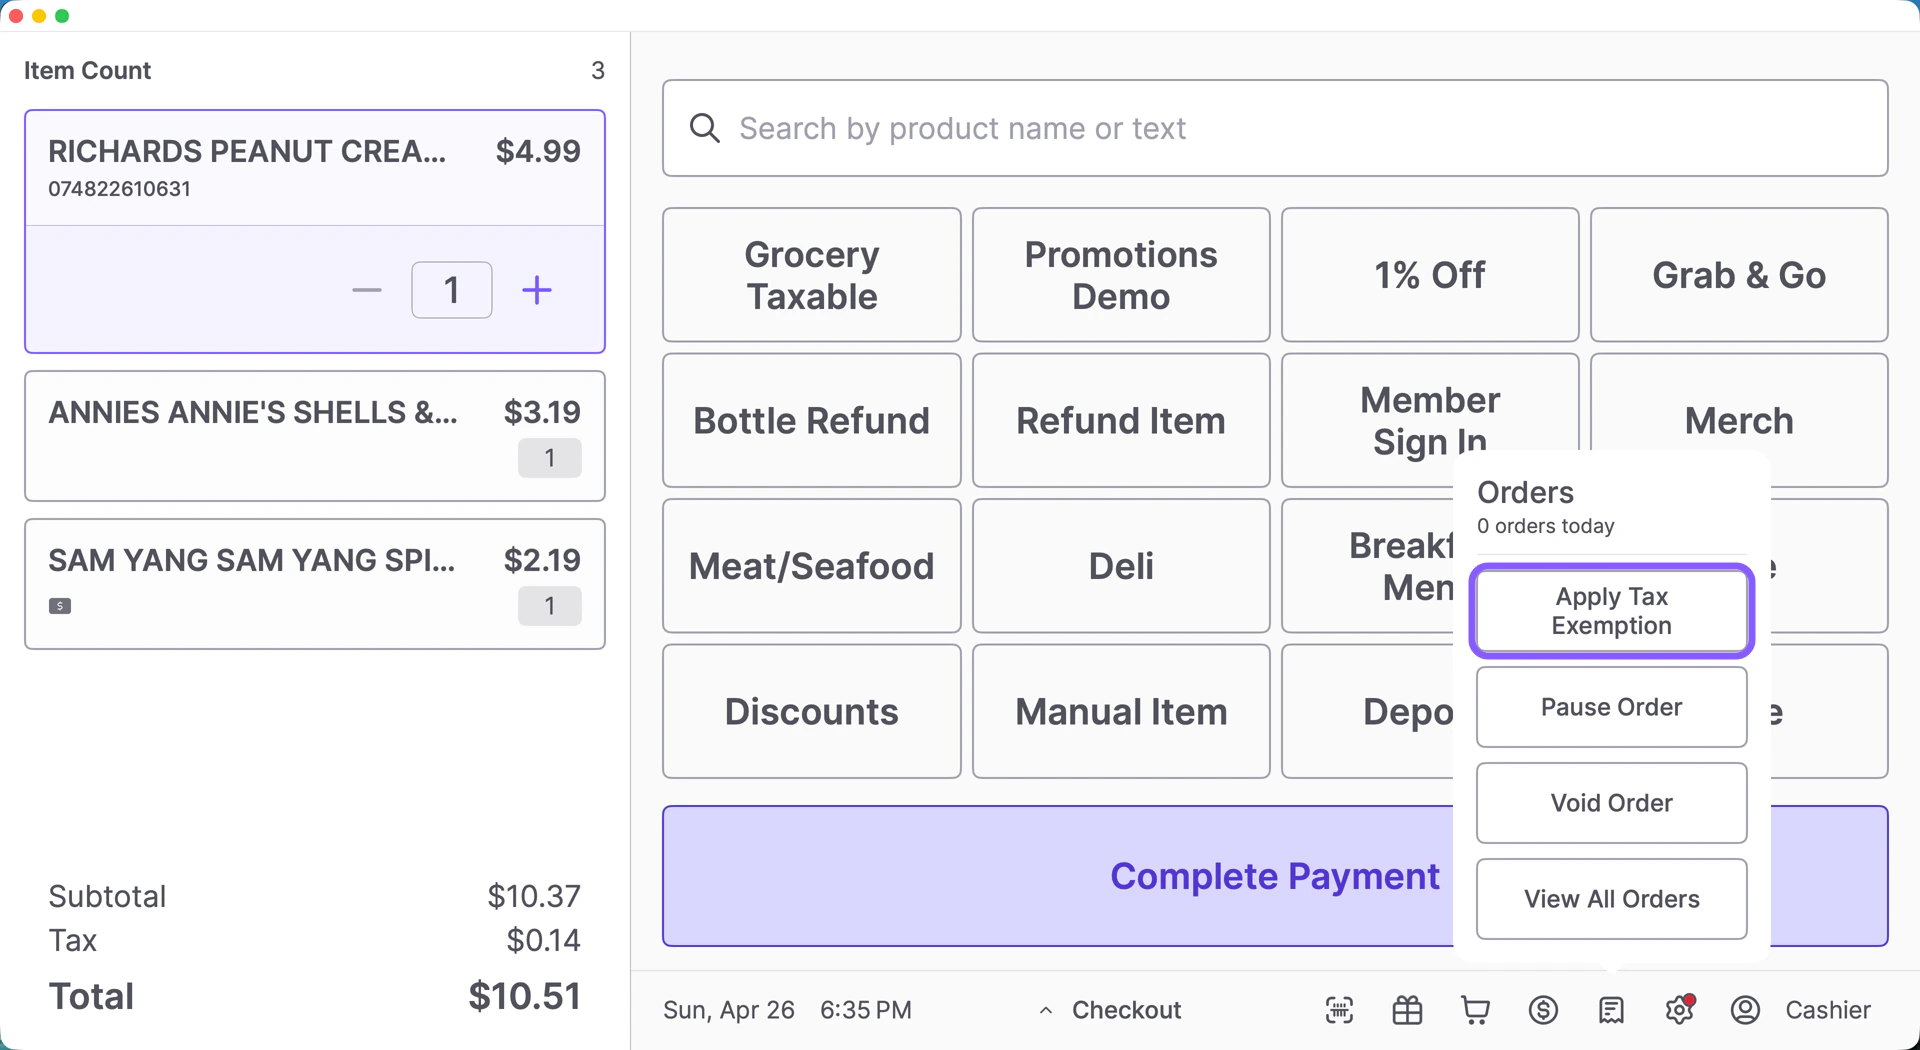Click the Cashier account icon
The height and width of the screenshot is (1050, 1920).
point(1744,1010)
